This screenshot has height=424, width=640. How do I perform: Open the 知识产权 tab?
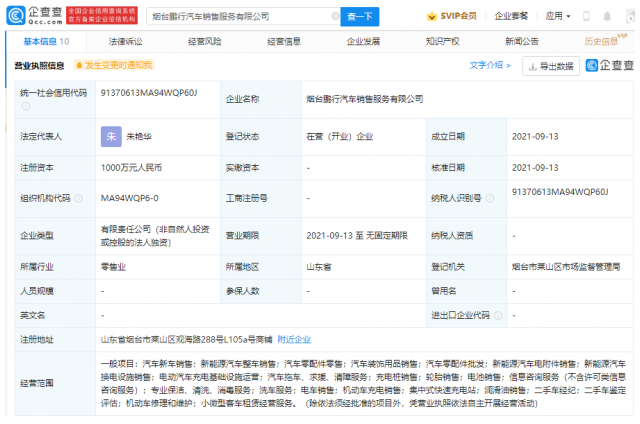[x=442, y=42]
